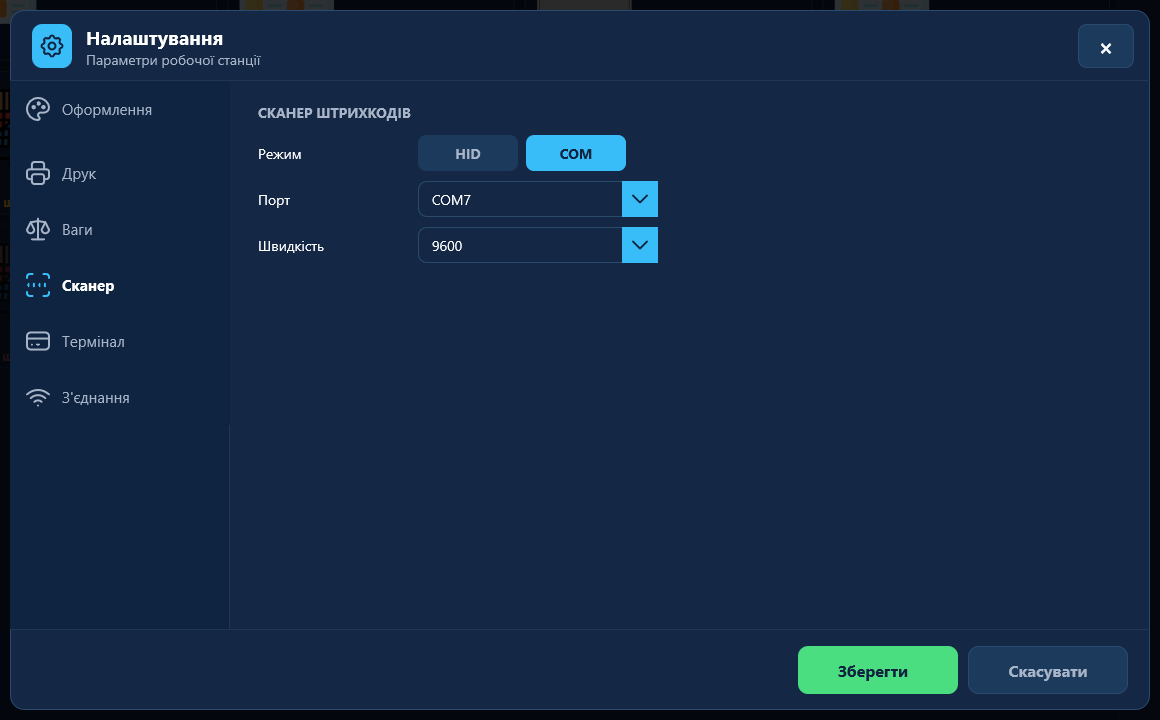Cancel changes with Скасувати button
The height and width of the screenshot is (720, 1160).
(x=1048, y=670)
